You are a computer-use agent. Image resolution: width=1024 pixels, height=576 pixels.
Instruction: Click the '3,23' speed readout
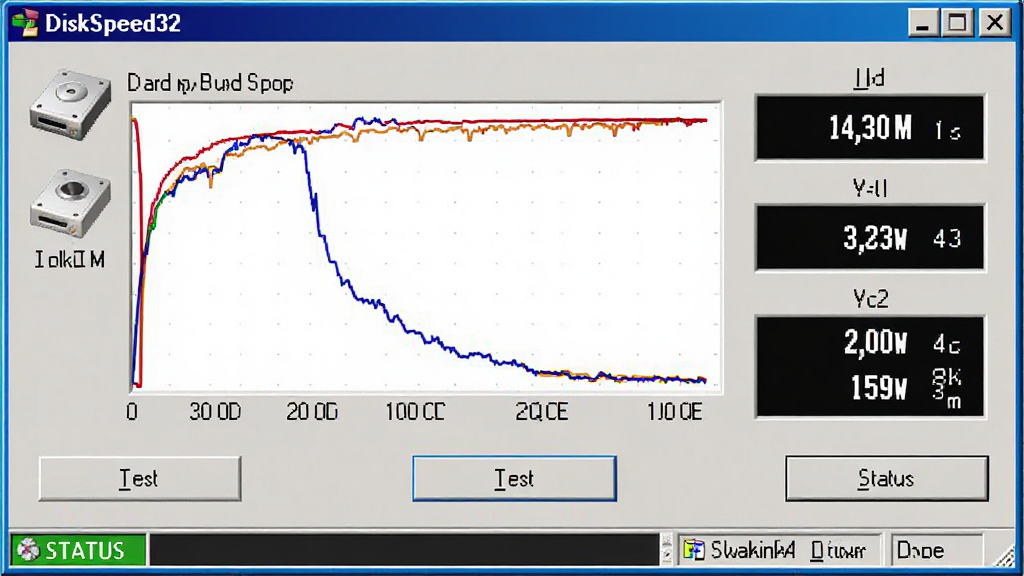875,238
